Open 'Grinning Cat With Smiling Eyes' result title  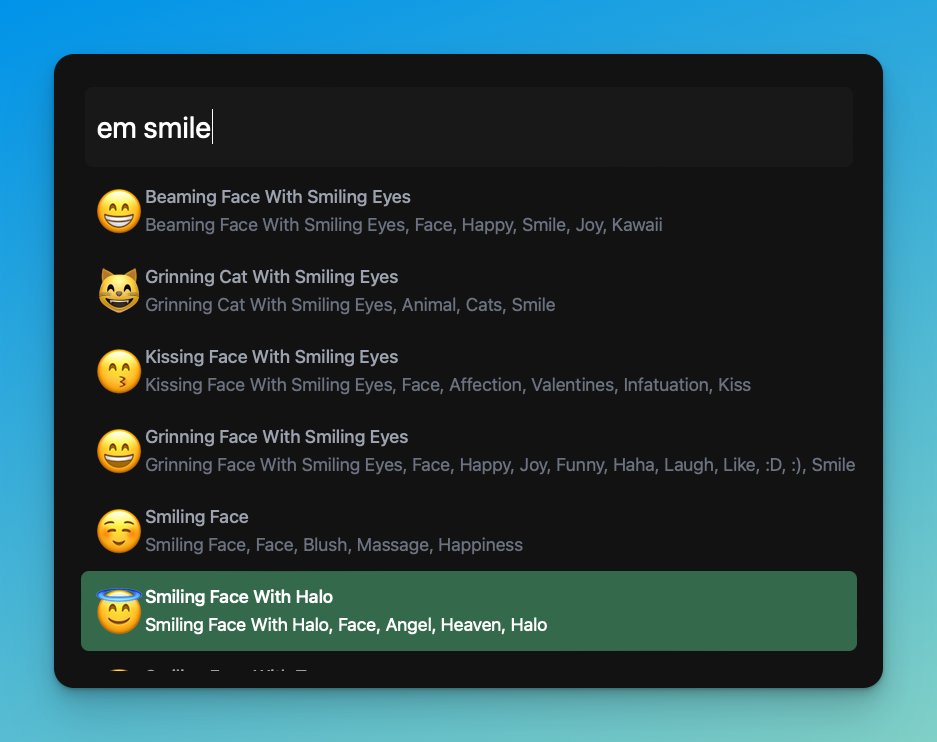coord(271,277)
